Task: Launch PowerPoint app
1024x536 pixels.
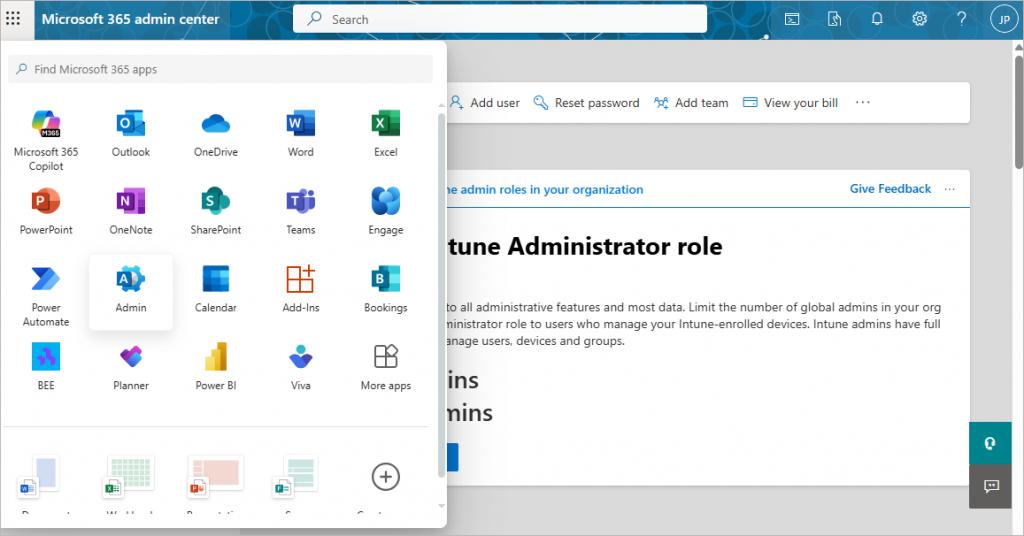Action: tap(46, 212)
